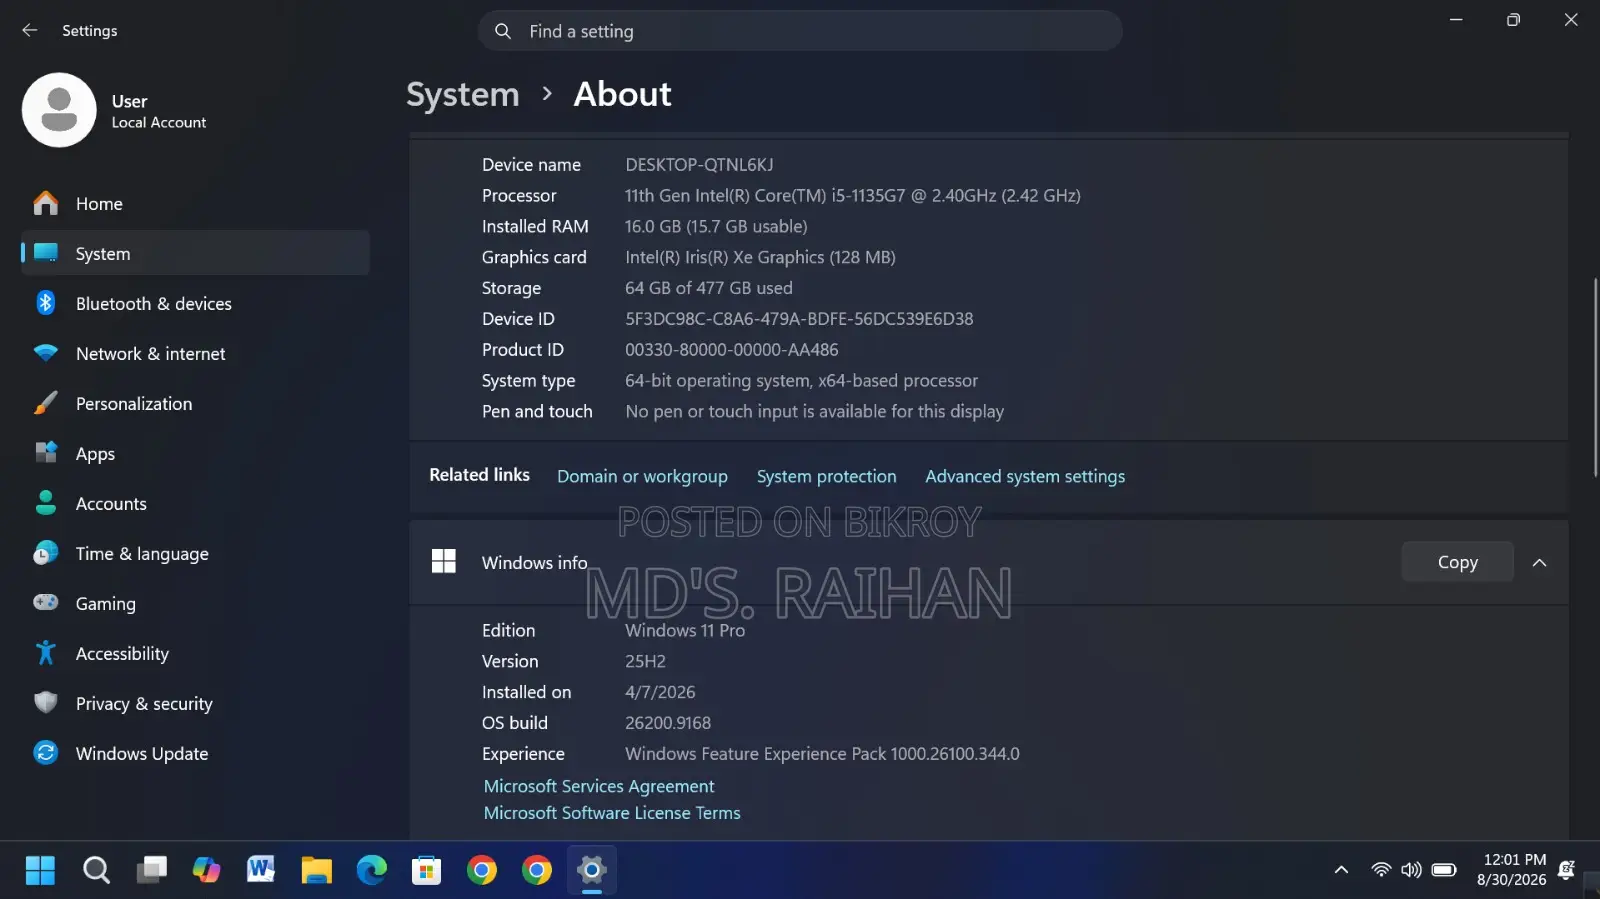This screenshot has height=899, width=1600.
Task: Click device name DESKTOP-QTNL6KJ
Action: click(699, 165)
